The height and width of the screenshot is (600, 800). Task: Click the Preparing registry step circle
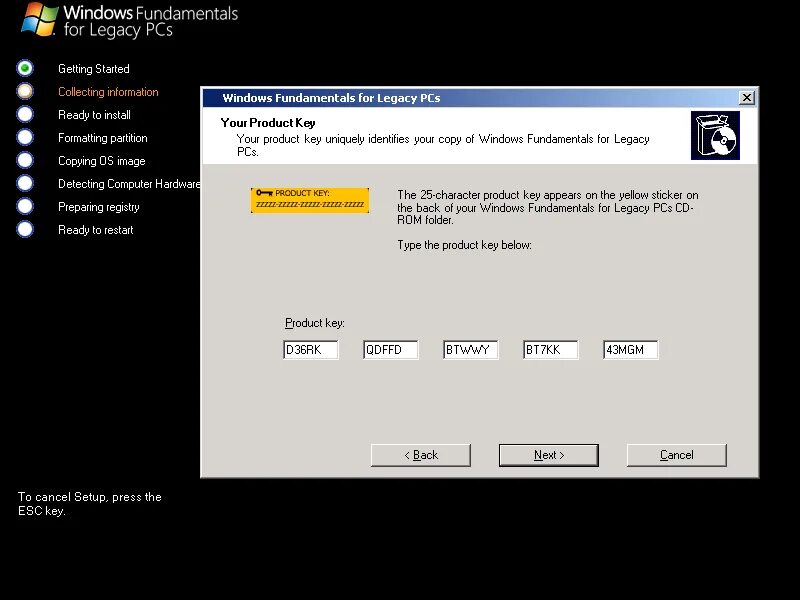25,206
